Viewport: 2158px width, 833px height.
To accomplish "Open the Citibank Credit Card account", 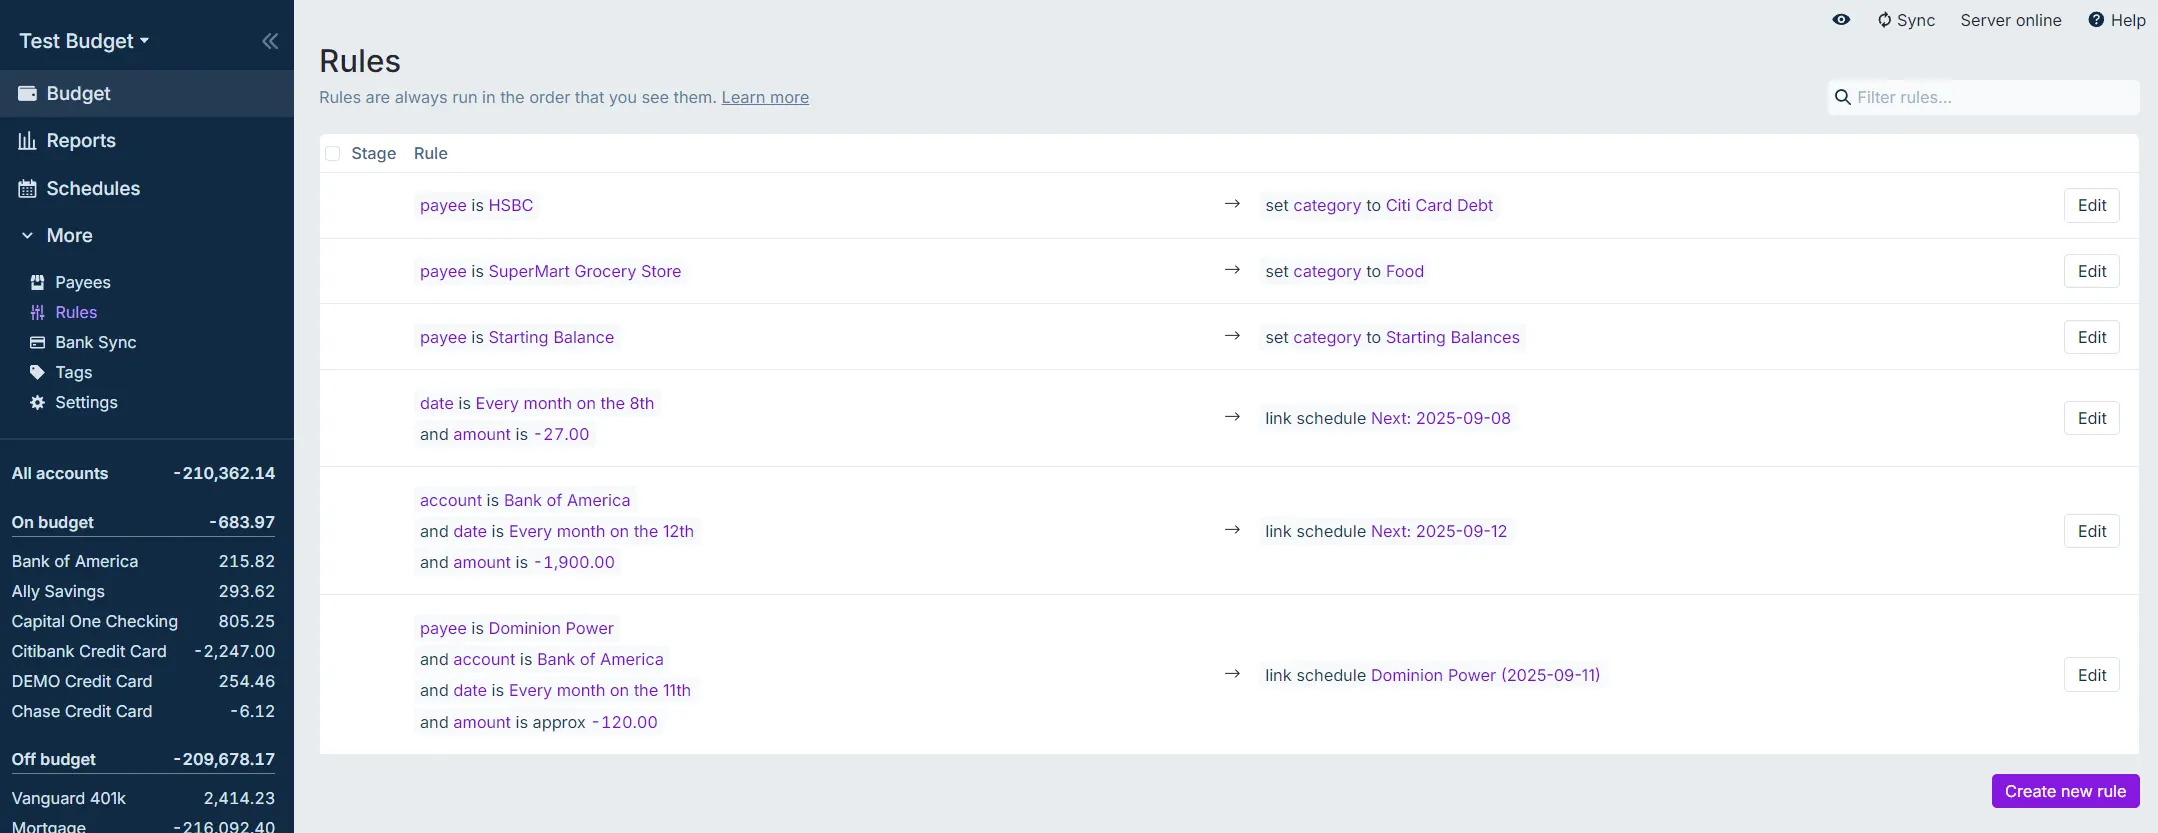I will 89,651.
